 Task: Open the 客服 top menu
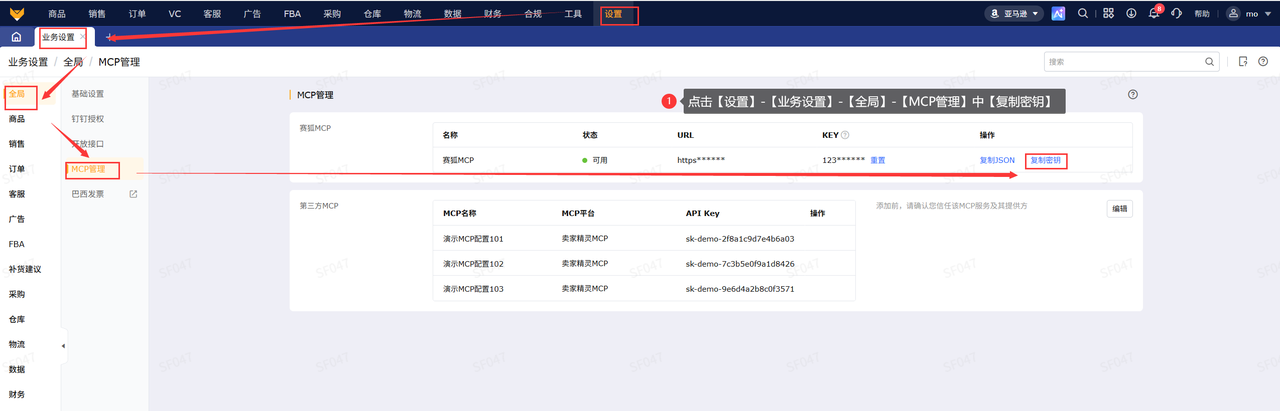[212, 14]
